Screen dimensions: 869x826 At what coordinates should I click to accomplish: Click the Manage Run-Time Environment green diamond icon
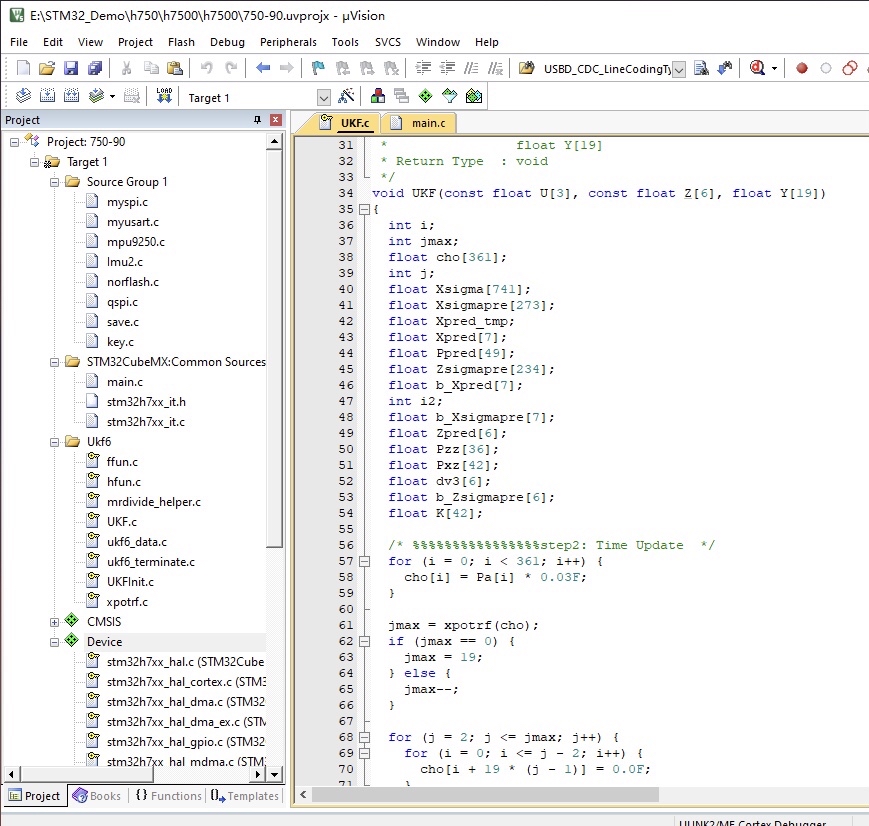pos(425,96)
